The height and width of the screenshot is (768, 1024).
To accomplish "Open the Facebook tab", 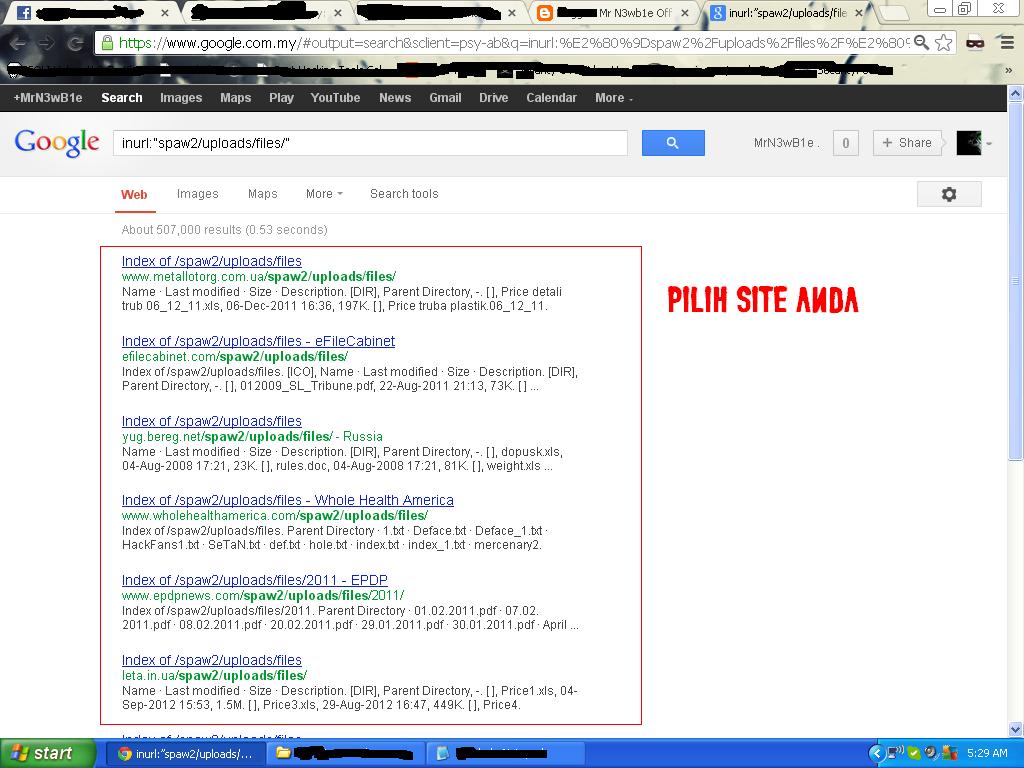I will (x=88, y=12).
